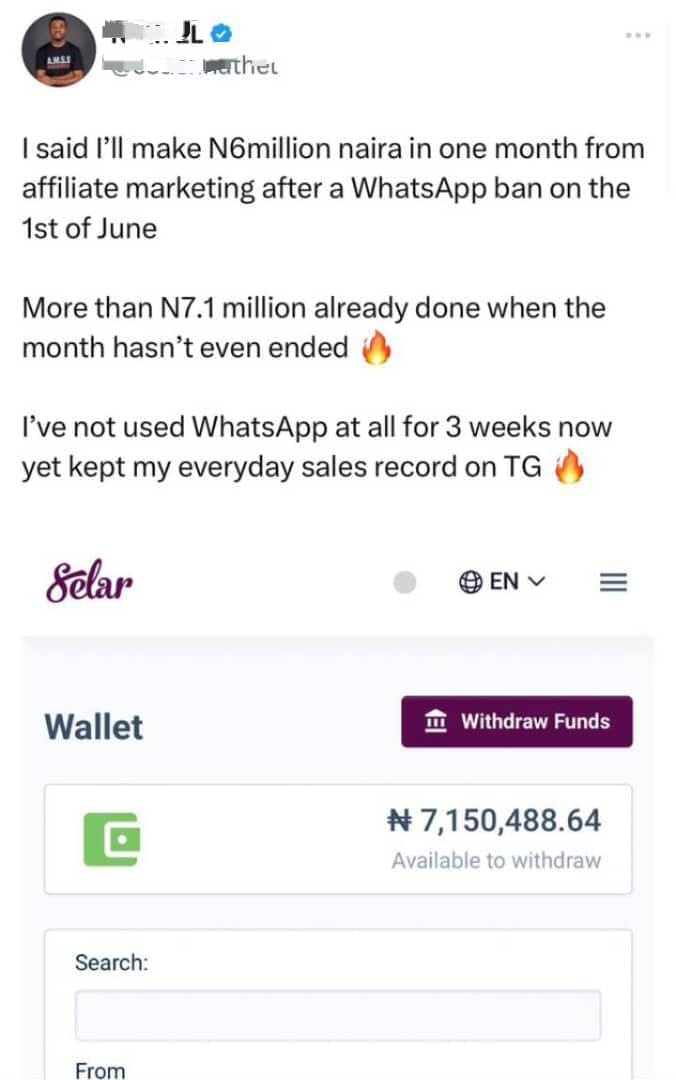Click the "Available to withdraw" label

pyautogui.click(x=496, y=860)
